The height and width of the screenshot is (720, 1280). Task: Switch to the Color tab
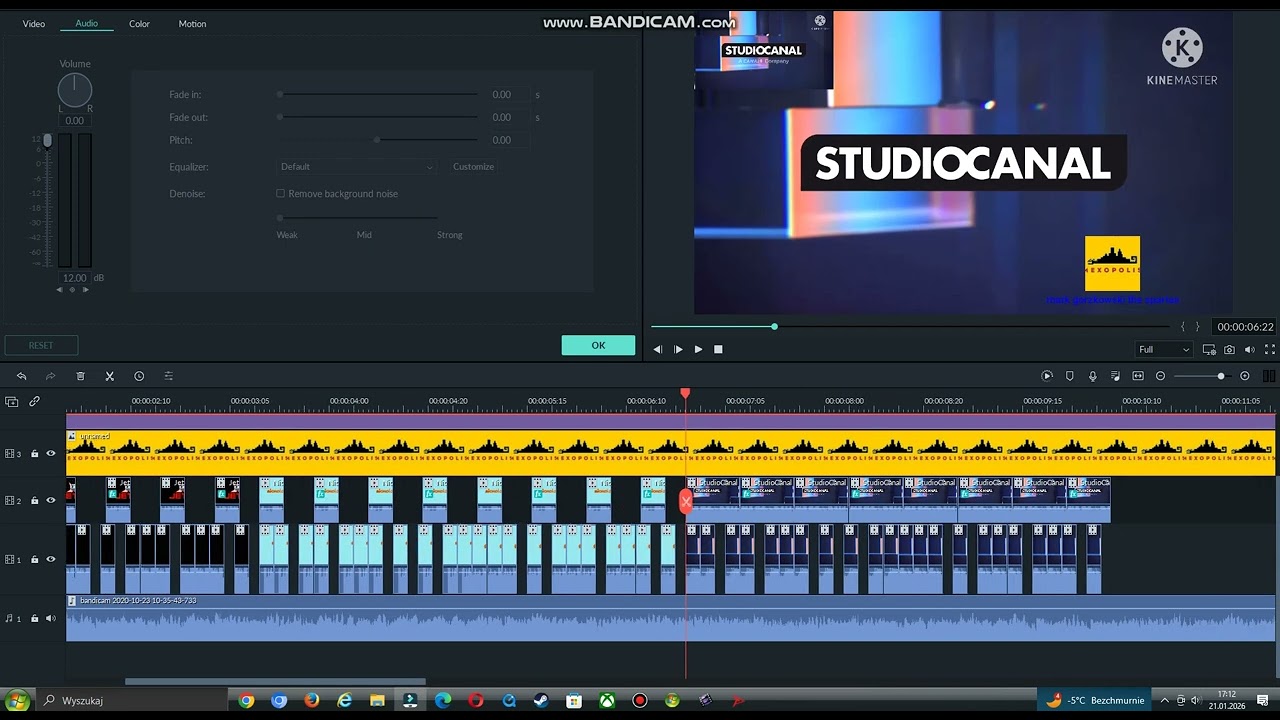coord(139,23)
